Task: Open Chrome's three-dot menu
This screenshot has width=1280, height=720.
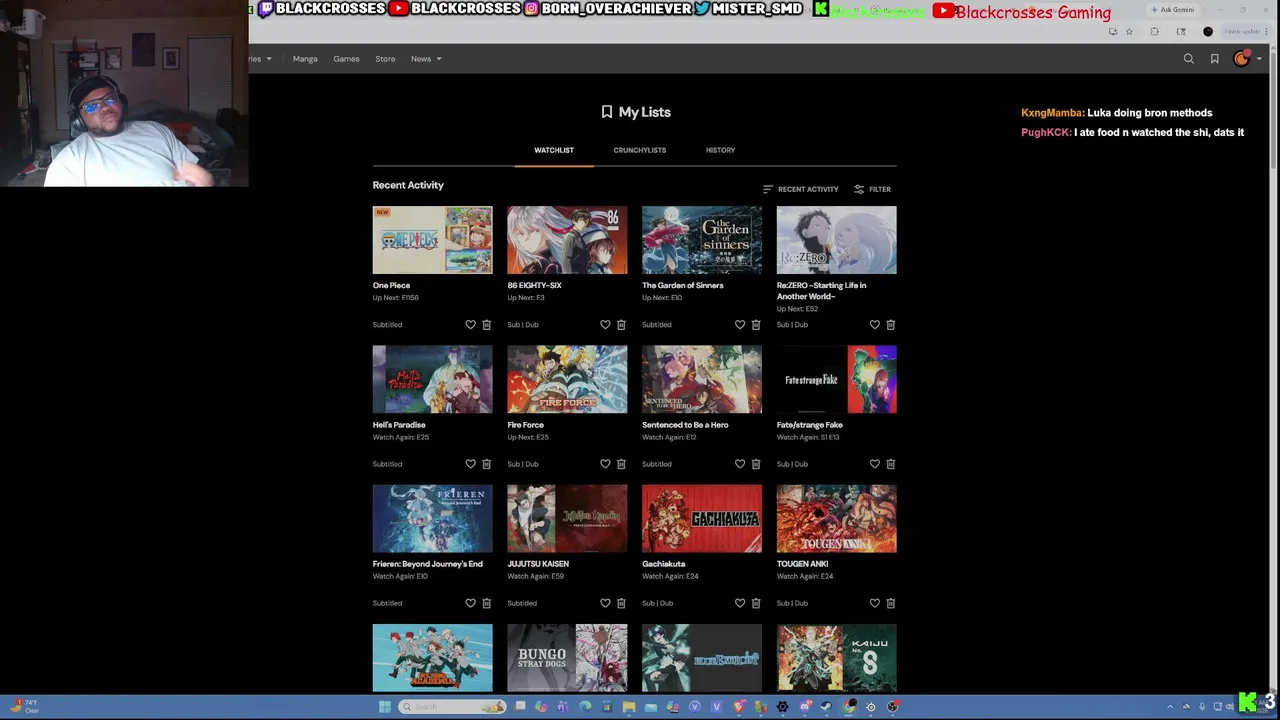Action: [1266, 31]
